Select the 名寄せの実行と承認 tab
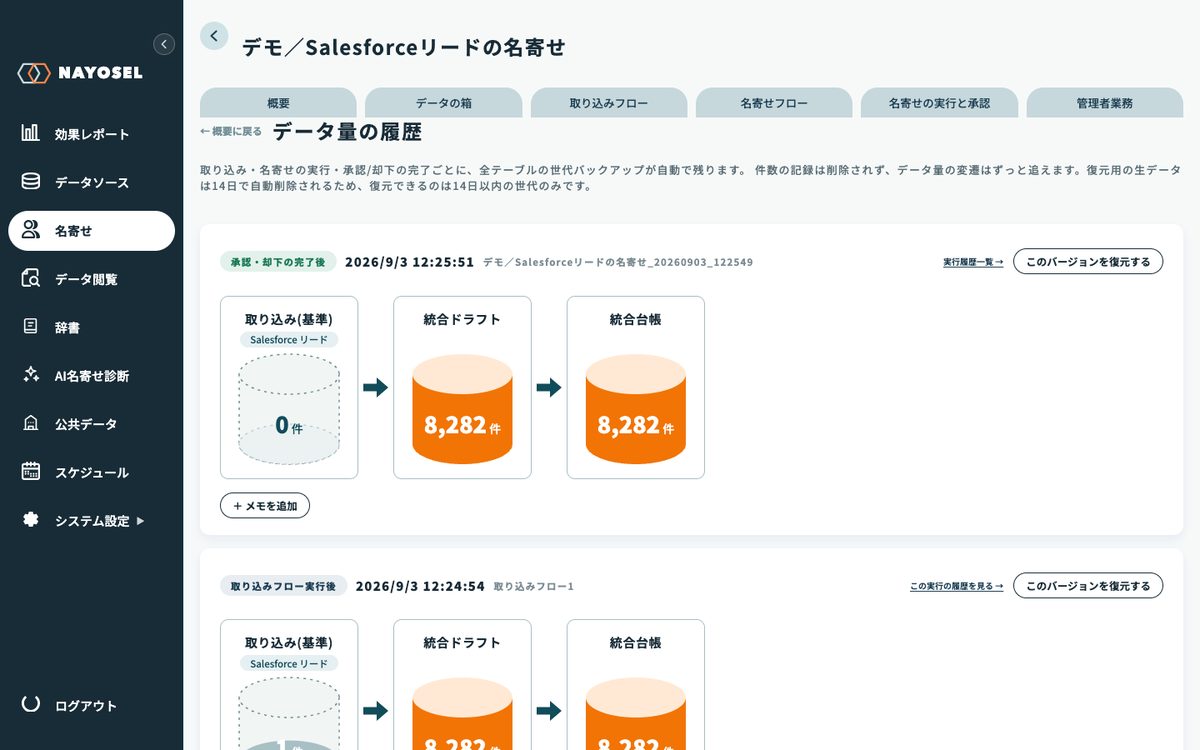The width and height of the screenshot is (1200, 750). pyautogui.click(x=940, y=103)
